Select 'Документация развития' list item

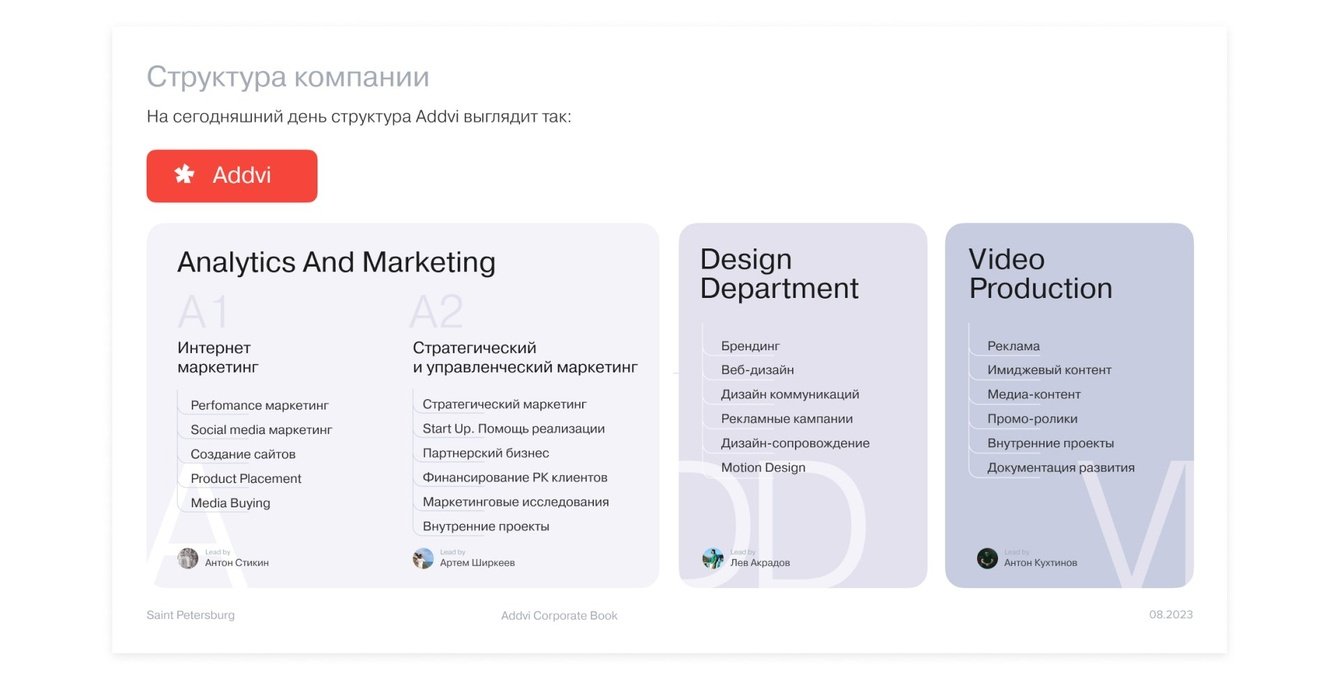(1061, 467)
